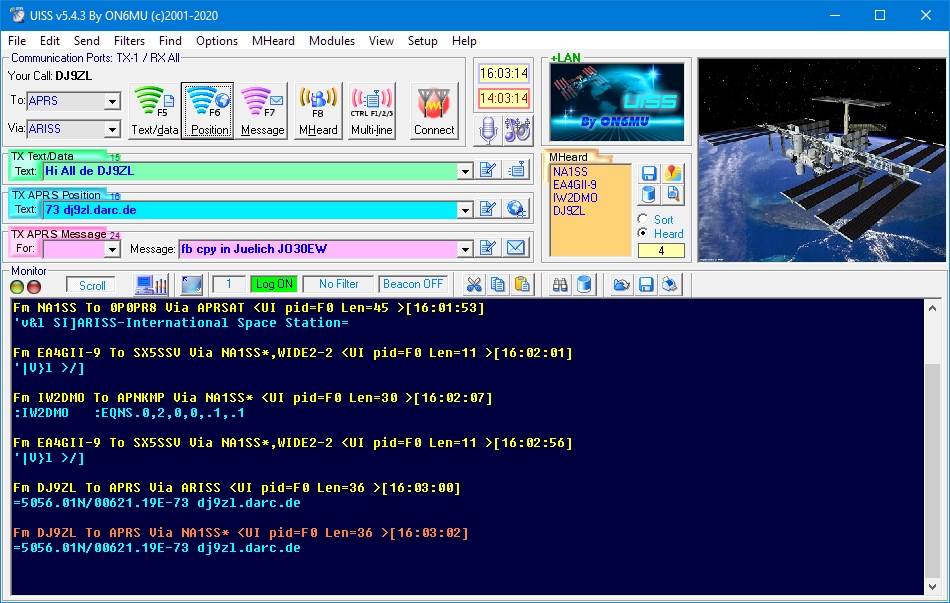
Task: Open the Options menu
Action: [x=217, y=41]
